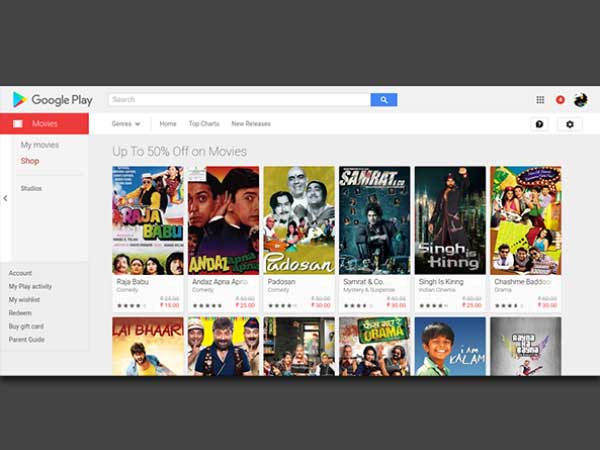Click Andaz Apna Apna discounted price
Screen dimensions: 600x450
pyautogui.click(x=245, y=305)
